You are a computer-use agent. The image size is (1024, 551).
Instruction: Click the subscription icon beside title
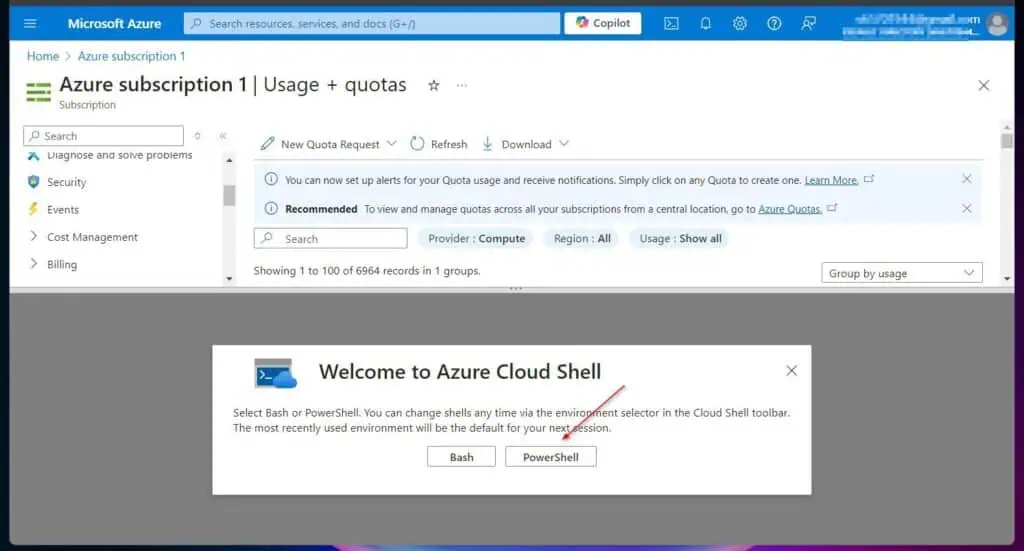click(39, 91)
